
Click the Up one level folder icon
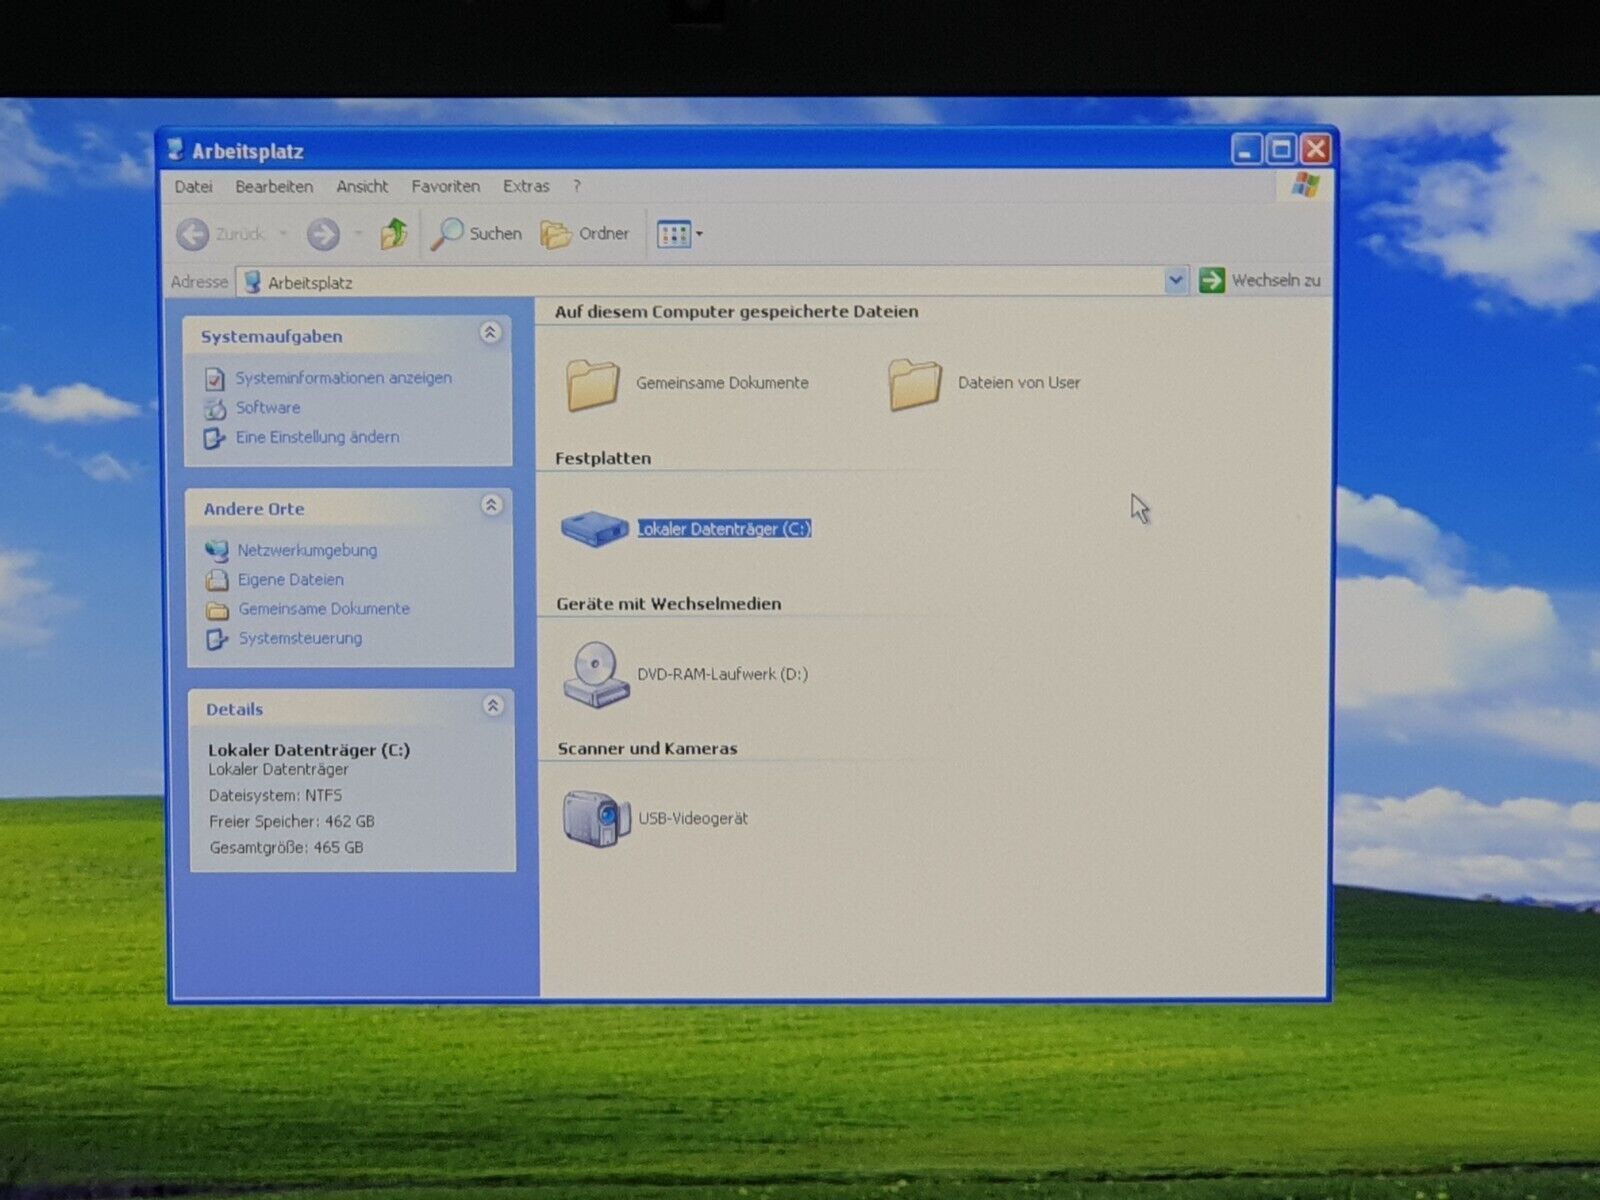[393, 234]
